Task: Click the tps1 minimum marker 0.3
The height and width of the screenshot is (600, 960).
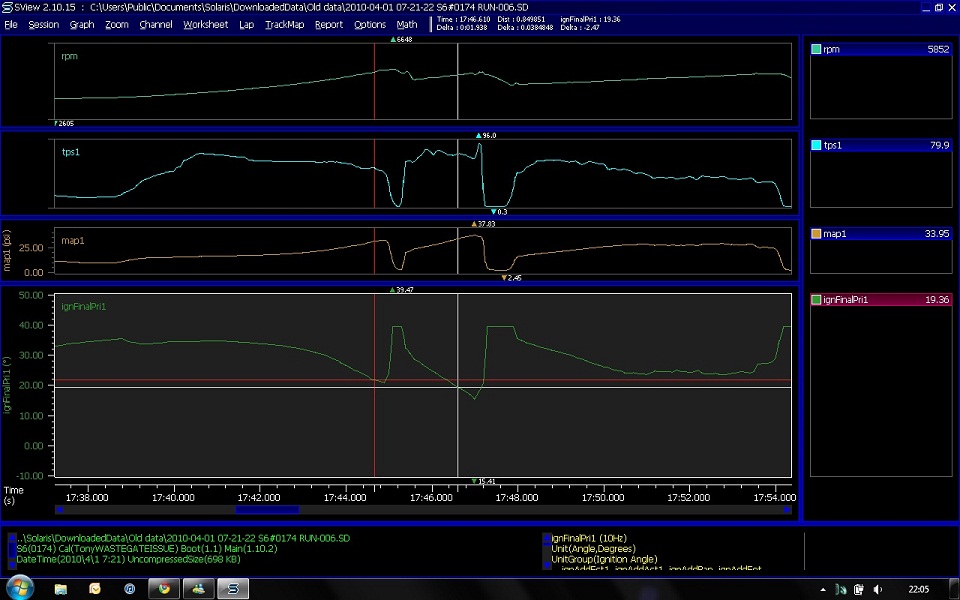Action: tap(499, 212)
